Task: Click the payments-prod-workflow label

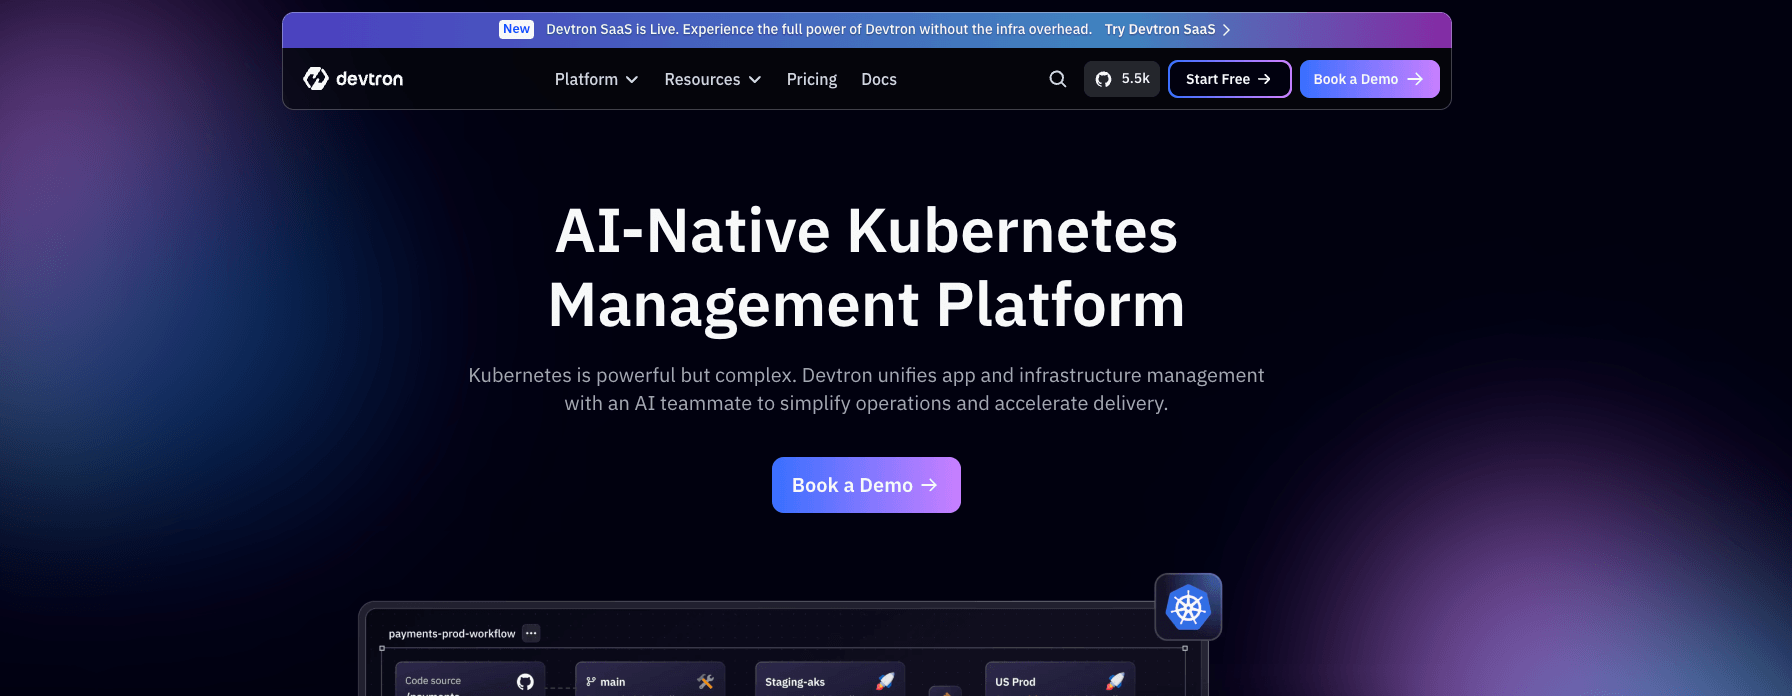Action: [452, 633]
